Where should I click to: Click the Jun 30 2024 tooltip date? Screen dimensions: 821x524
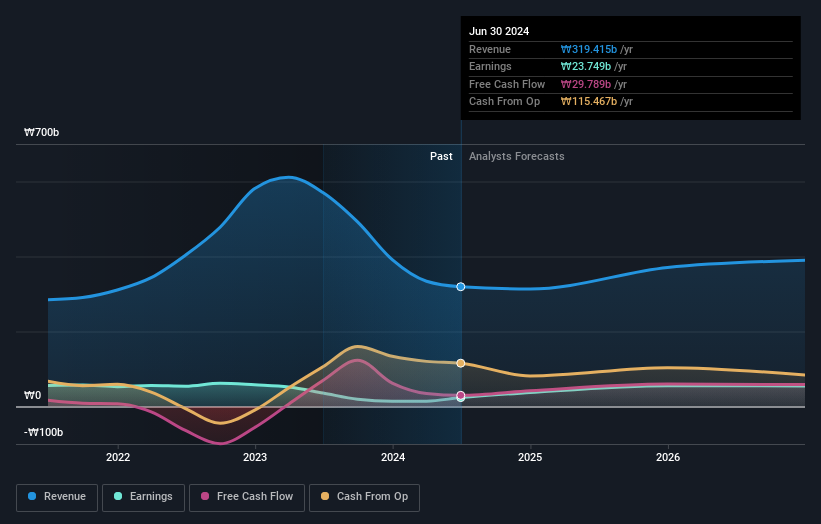(x=499, y=31)
